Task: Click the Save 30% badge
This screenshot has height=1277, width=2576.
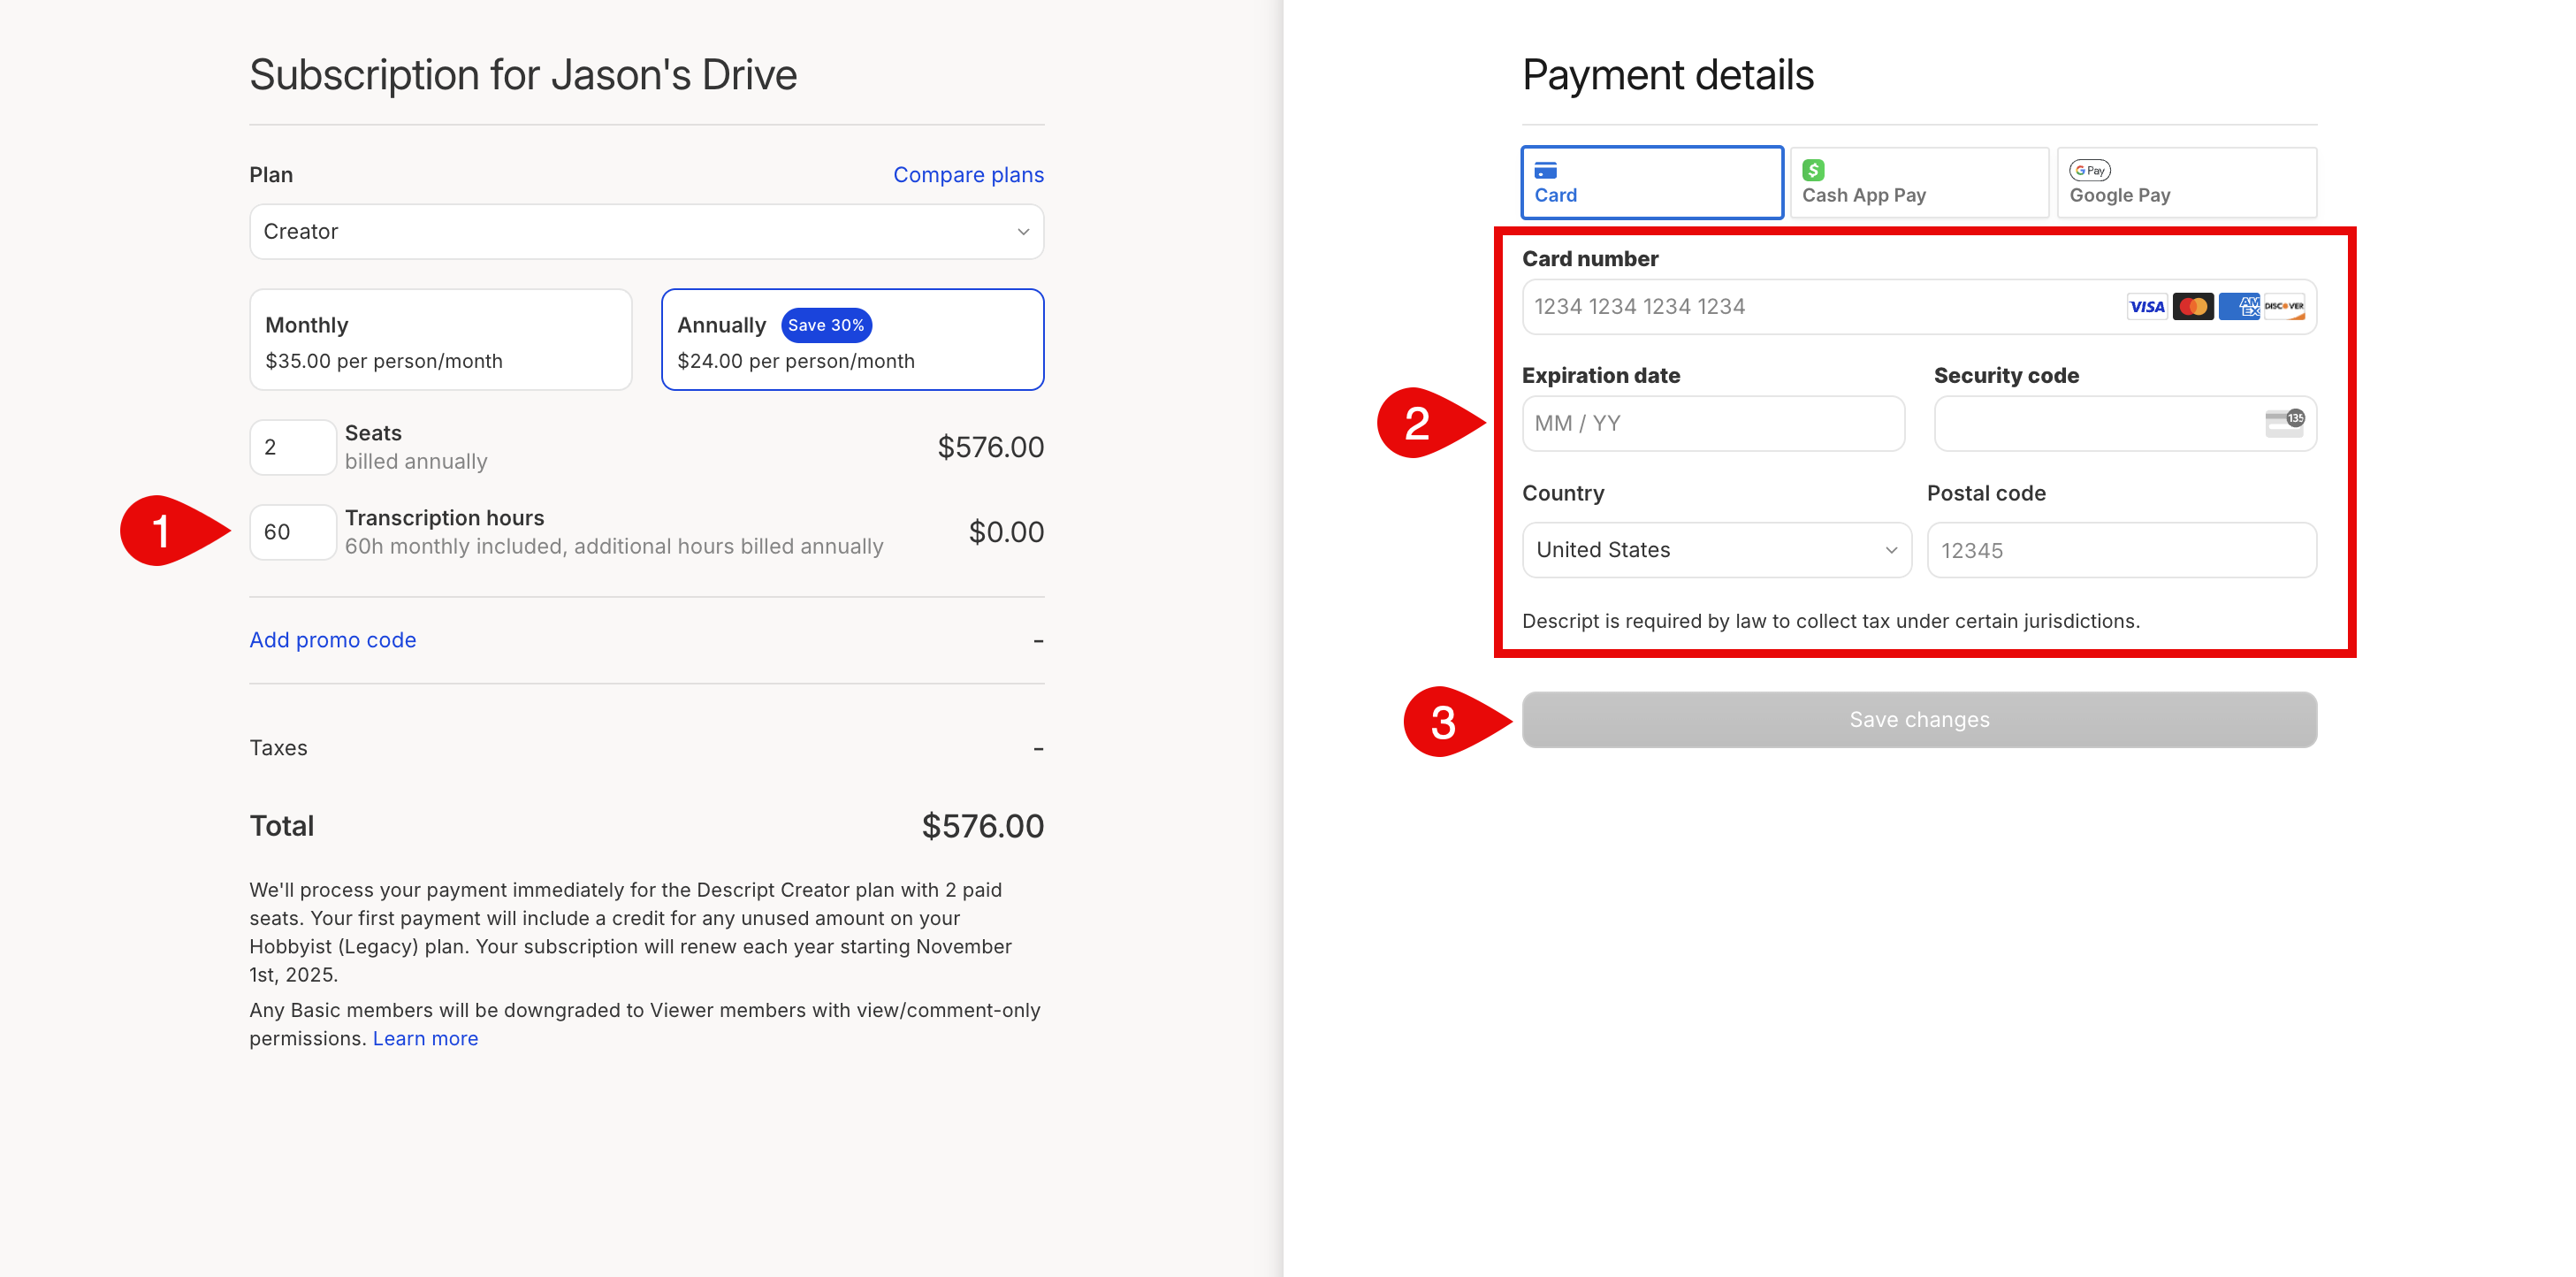Action: (826, 325)
